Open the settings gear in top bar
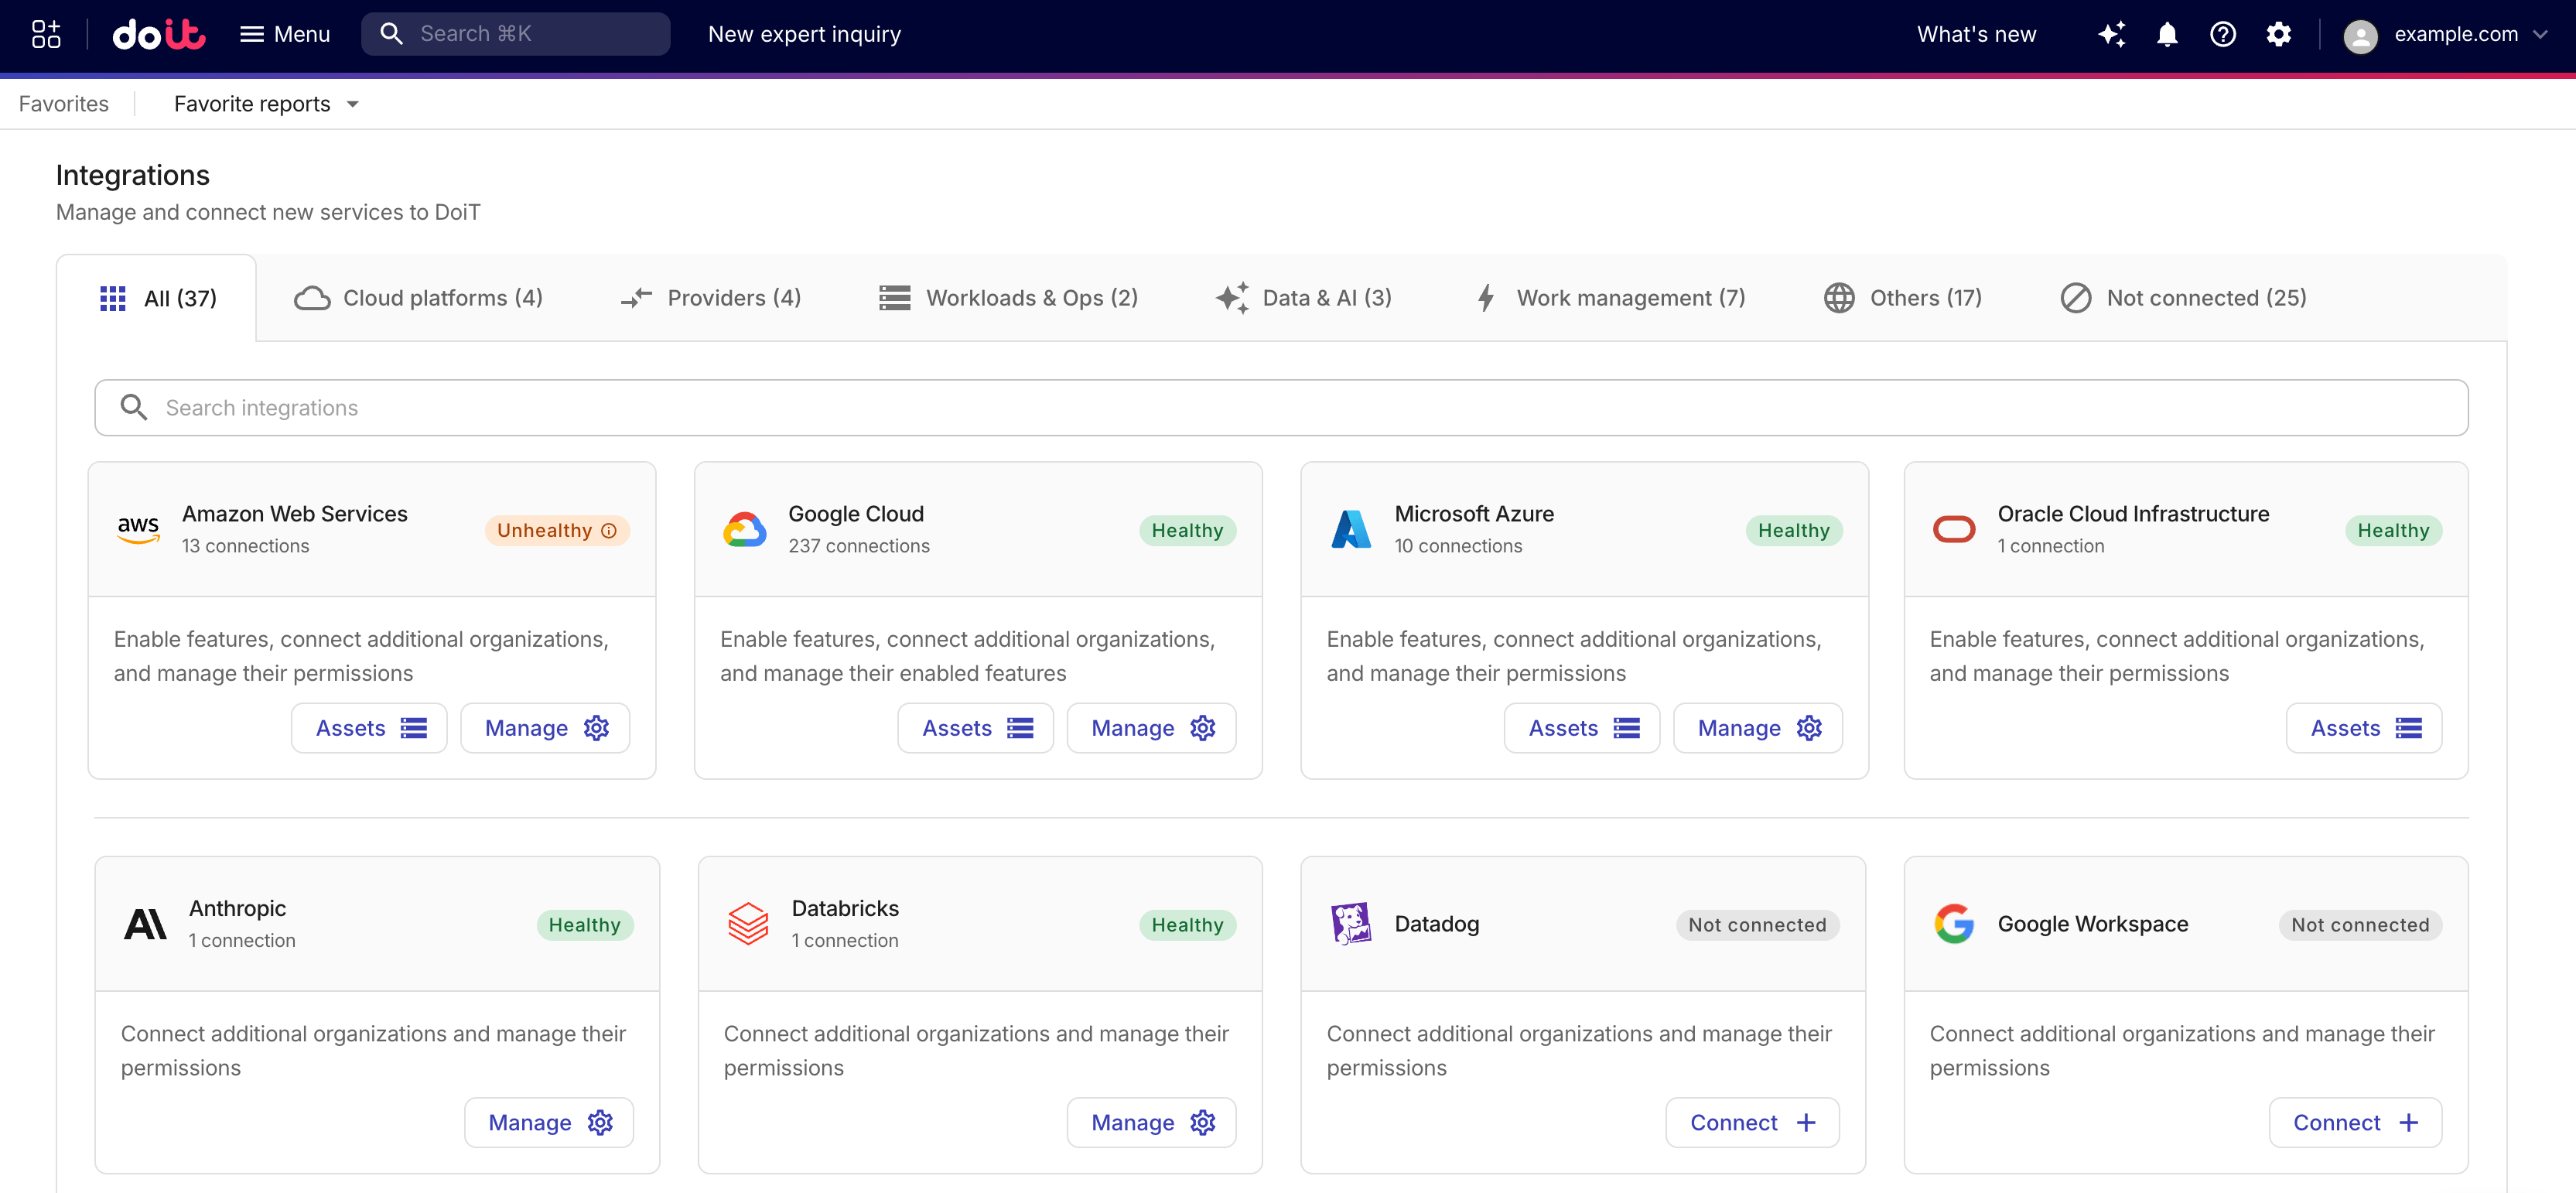2576x1193 pixels. click(x=2278, y=34)
